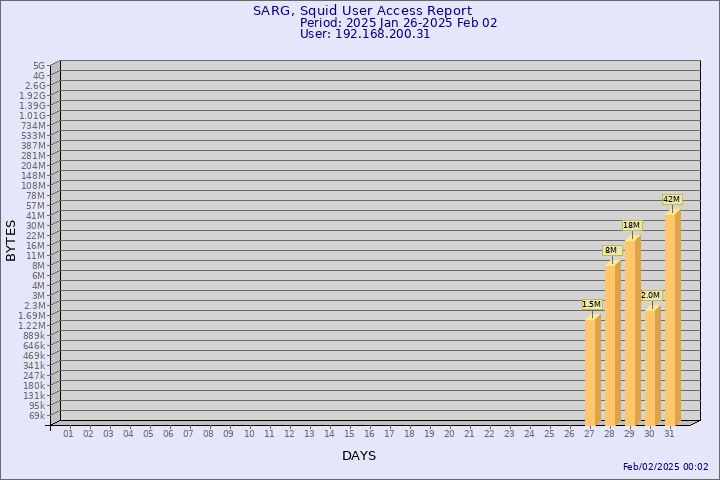Click day 01 on the days axis
The image size is (720, 480).
pyautogui.click(x=68, y=433)
